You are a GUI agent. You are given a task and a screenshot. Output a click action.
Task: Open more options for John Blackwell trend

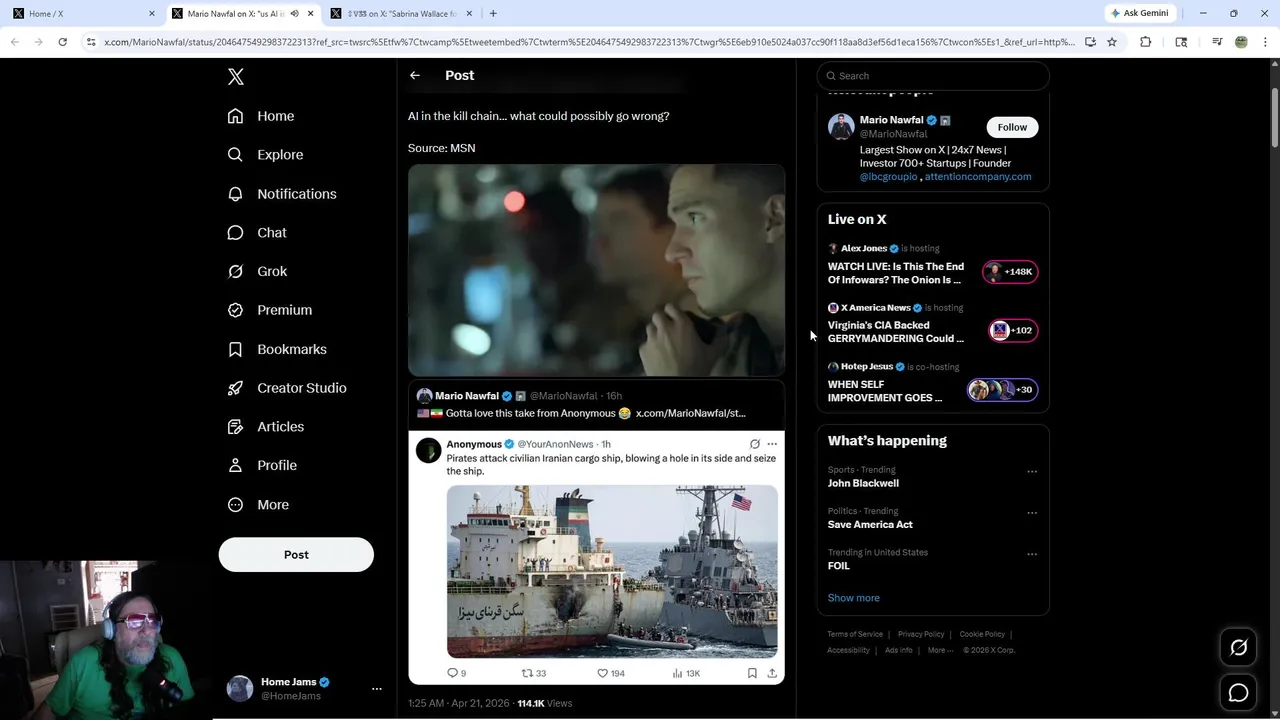[1032, 471]
